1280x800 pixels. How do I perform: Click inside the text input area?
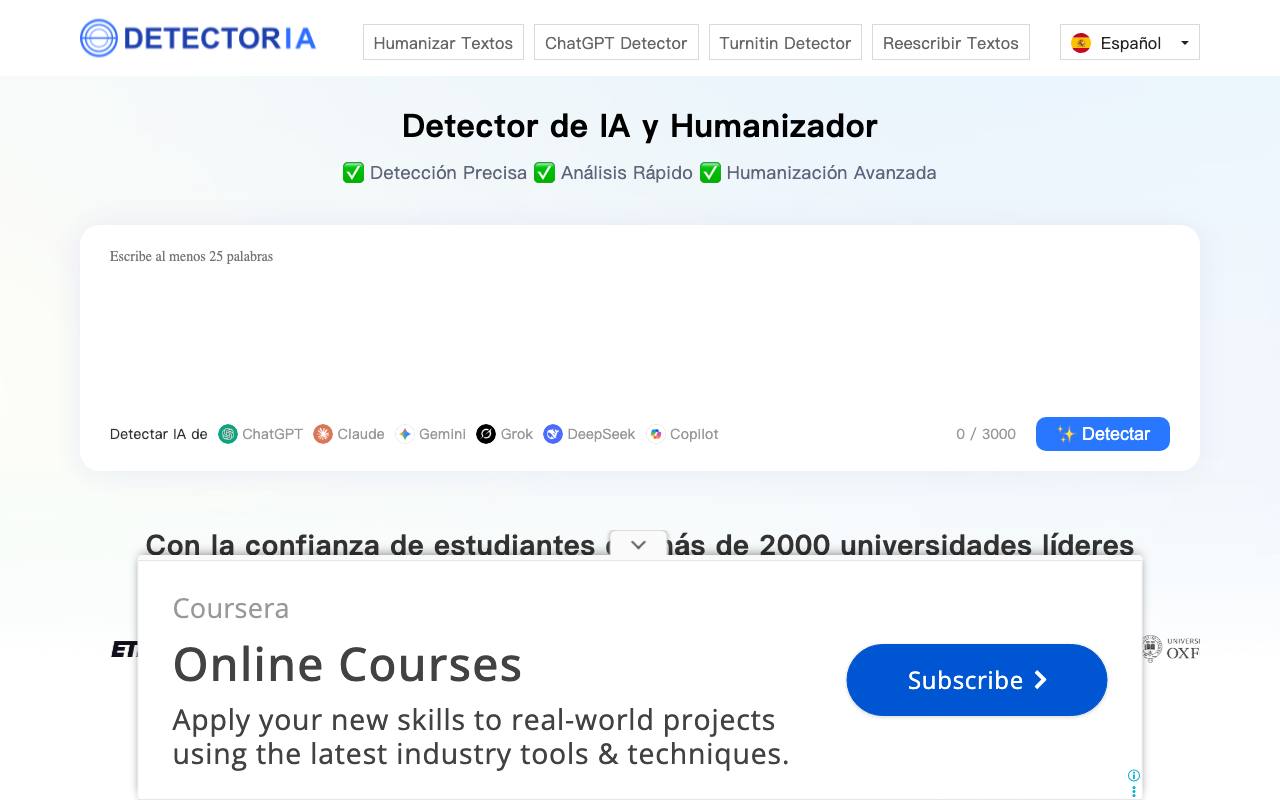coord(640,320)
